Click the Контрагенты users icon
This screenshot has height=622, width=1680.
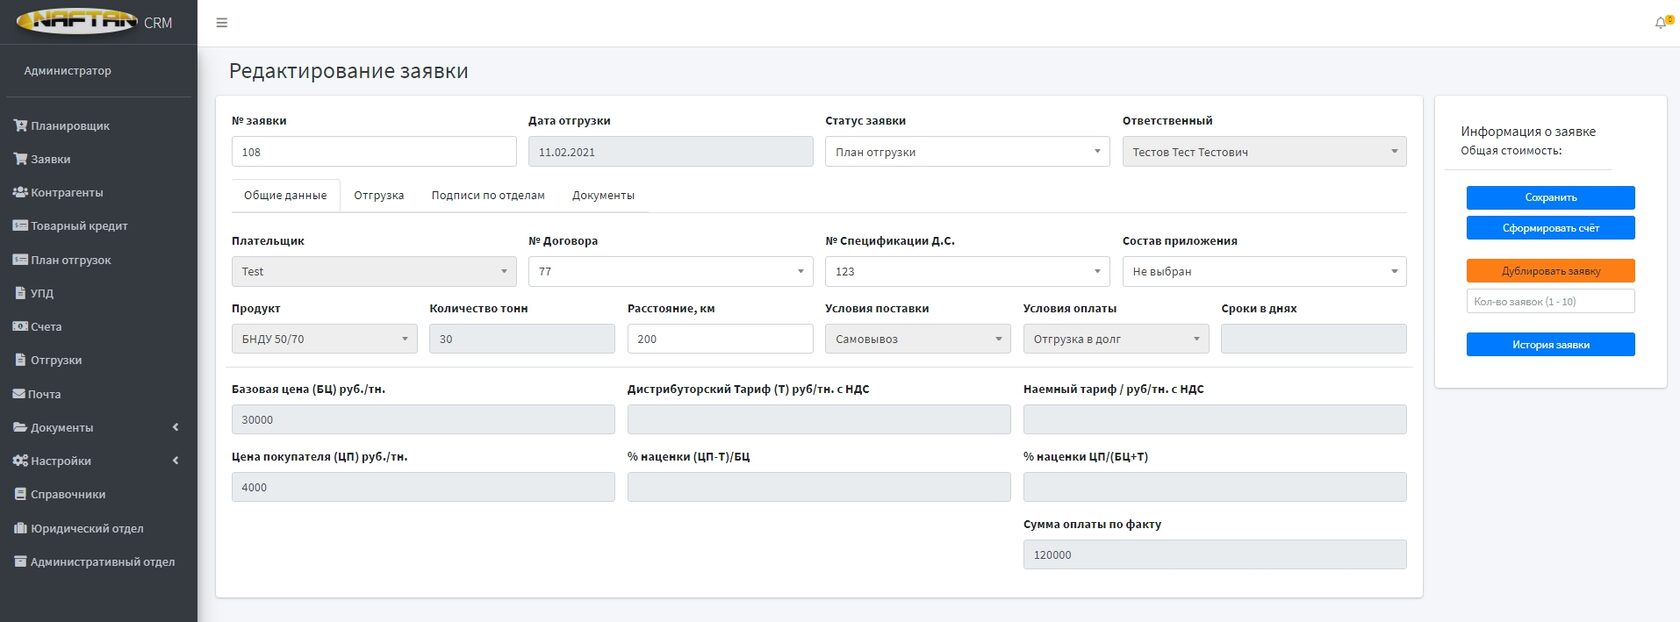pyautogui.click(x=20, y=192)
